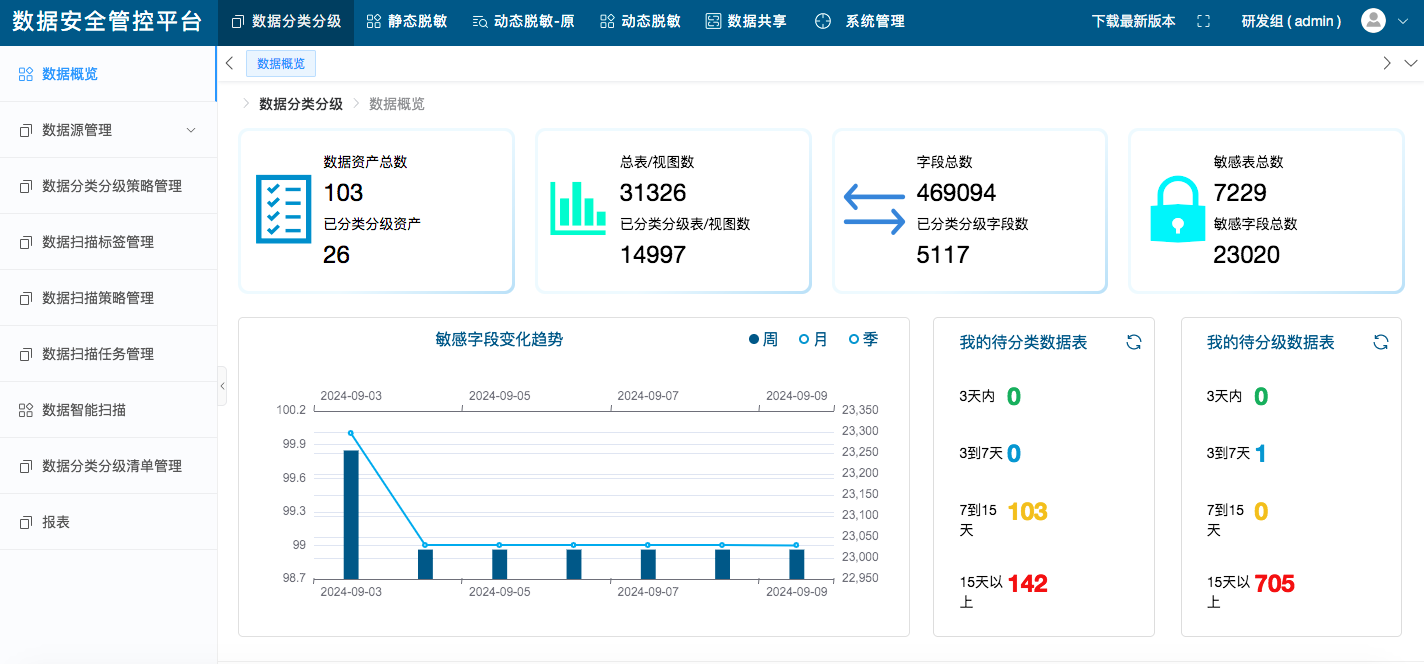Click 数据概览 in the breadcrumb
Viewport: 1424px width, 664px height.
coord(397,104)
